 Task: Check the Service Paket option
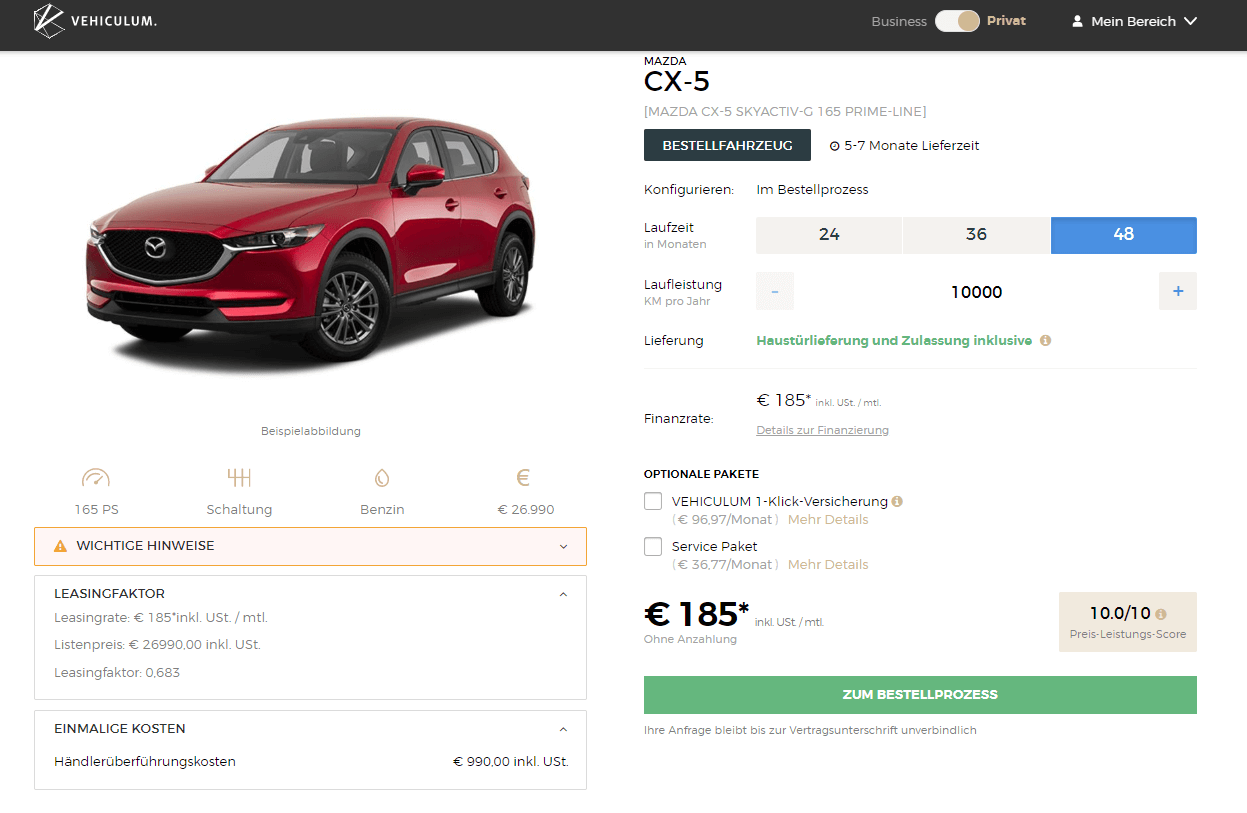pos(653,546)
